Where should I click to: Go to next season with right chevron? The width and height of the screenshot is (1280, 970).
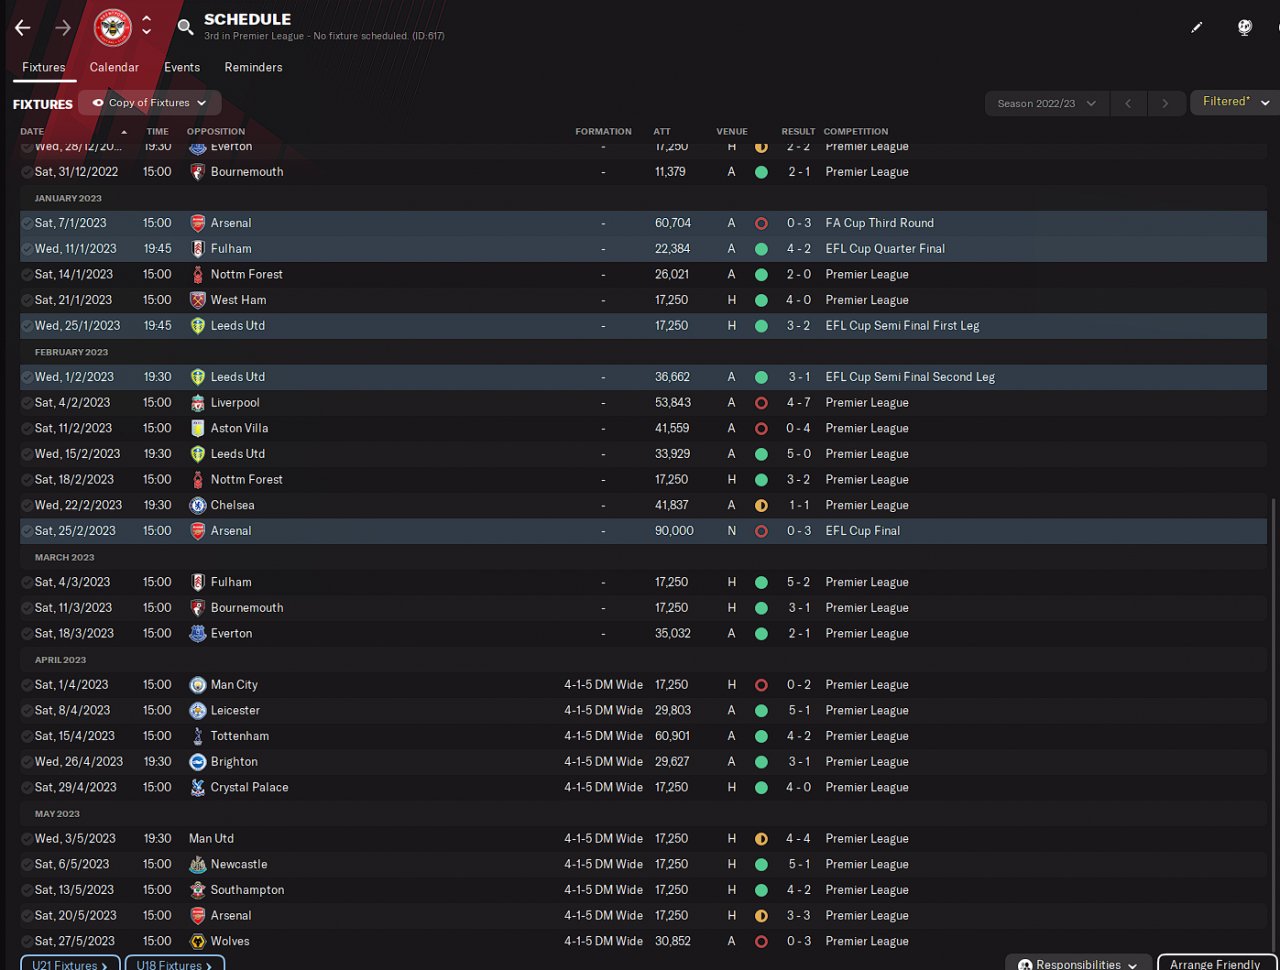click(x=1164, y=103)
